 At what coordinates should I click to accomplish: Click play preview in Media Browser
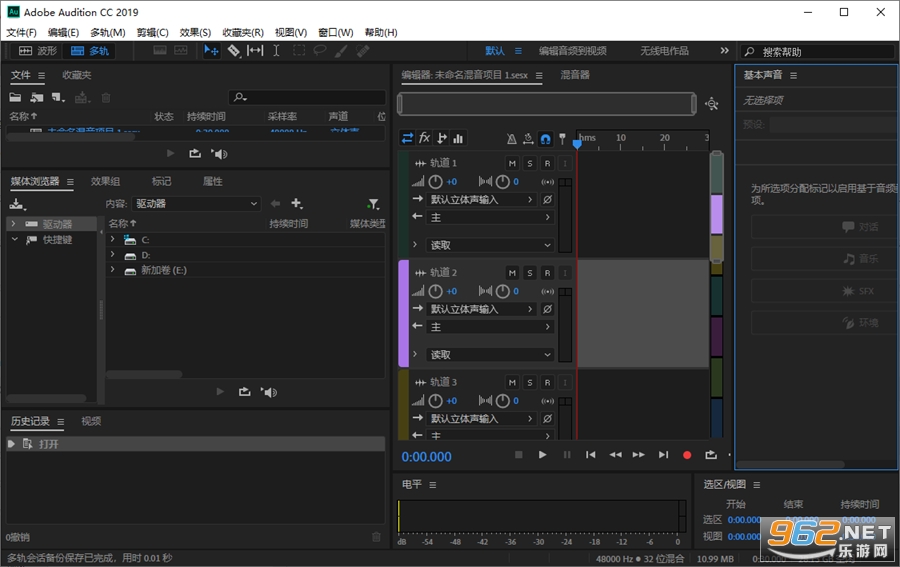pos(220,392)
